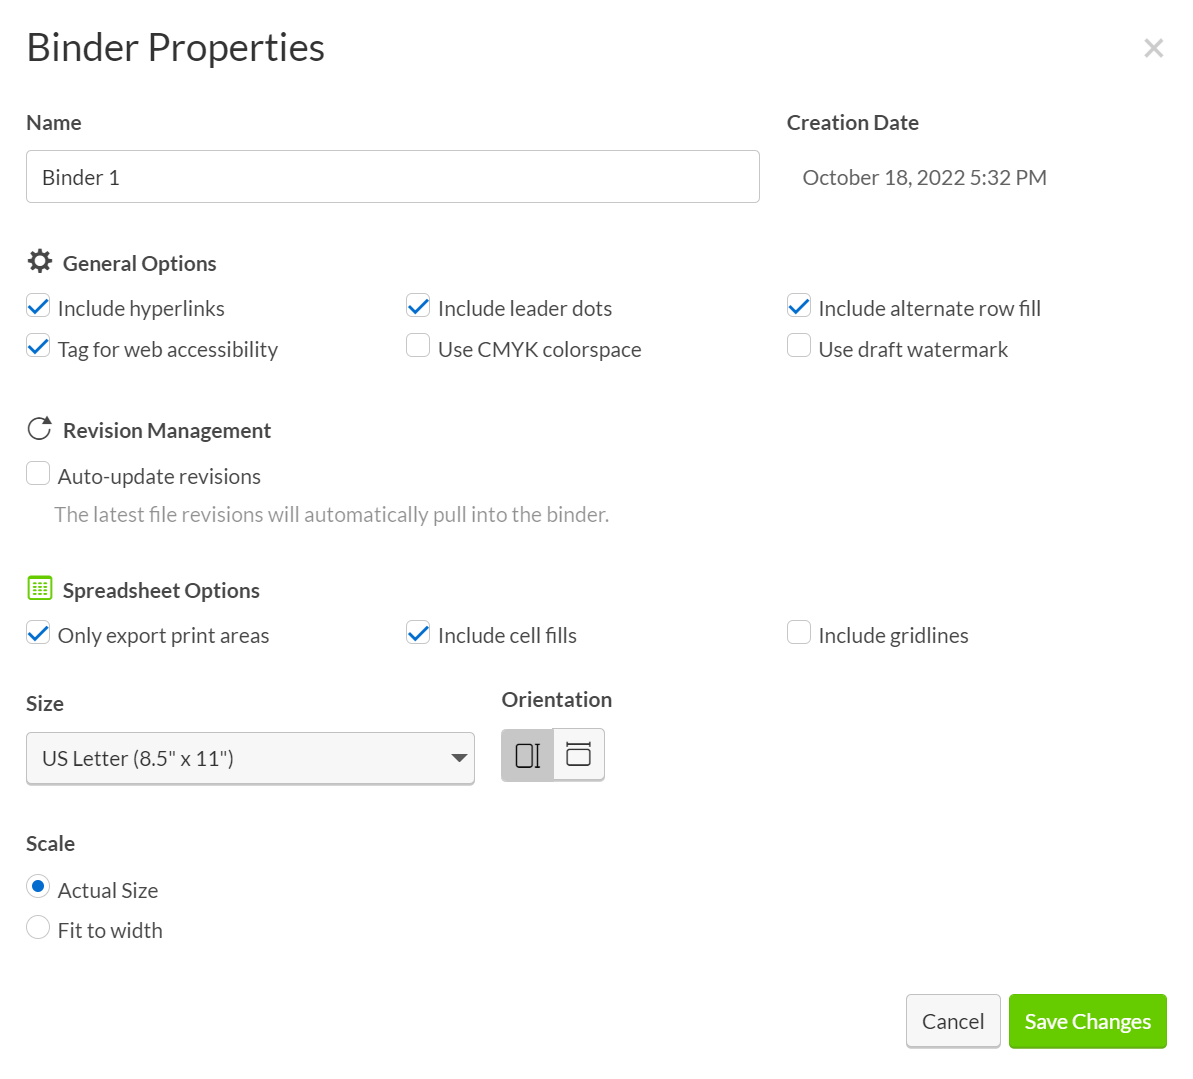Image resolution: width=1193 pixels, height=1079 pixels.
Task: Enable Use draft watermark
Action: click(x=798, y=345)
